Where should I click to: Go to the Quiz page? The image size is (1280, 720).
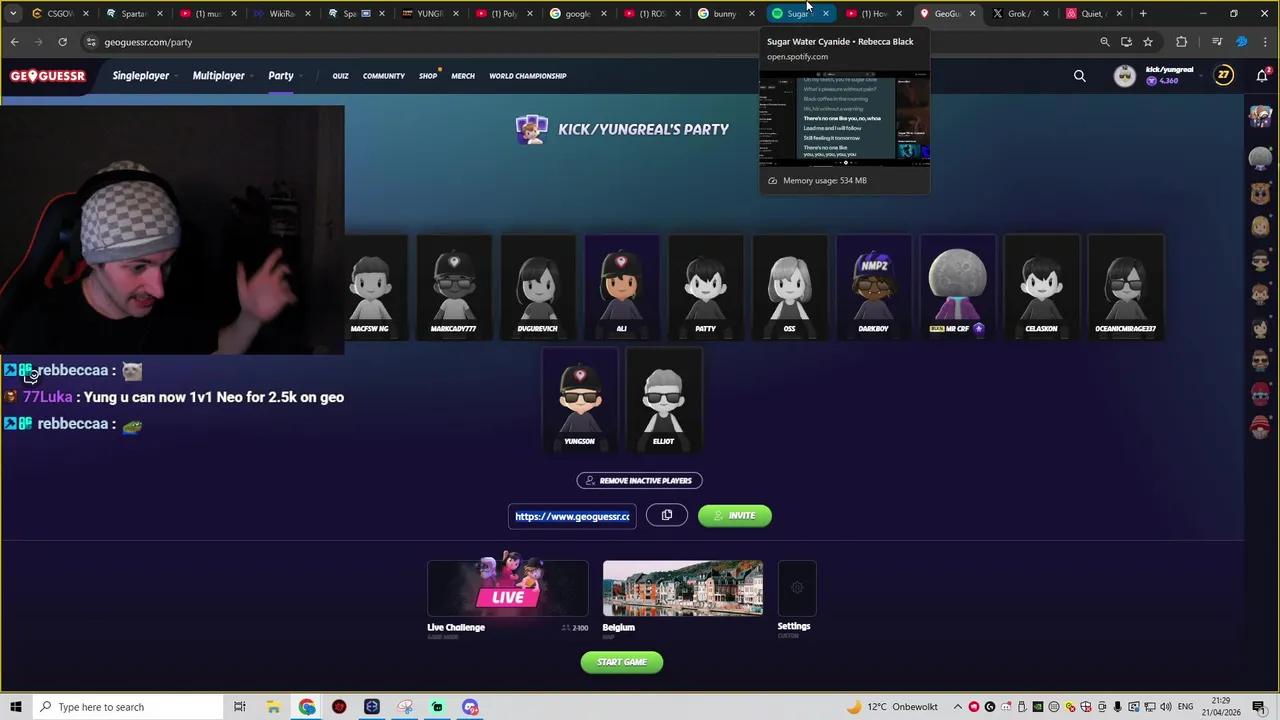pos(340,76)
